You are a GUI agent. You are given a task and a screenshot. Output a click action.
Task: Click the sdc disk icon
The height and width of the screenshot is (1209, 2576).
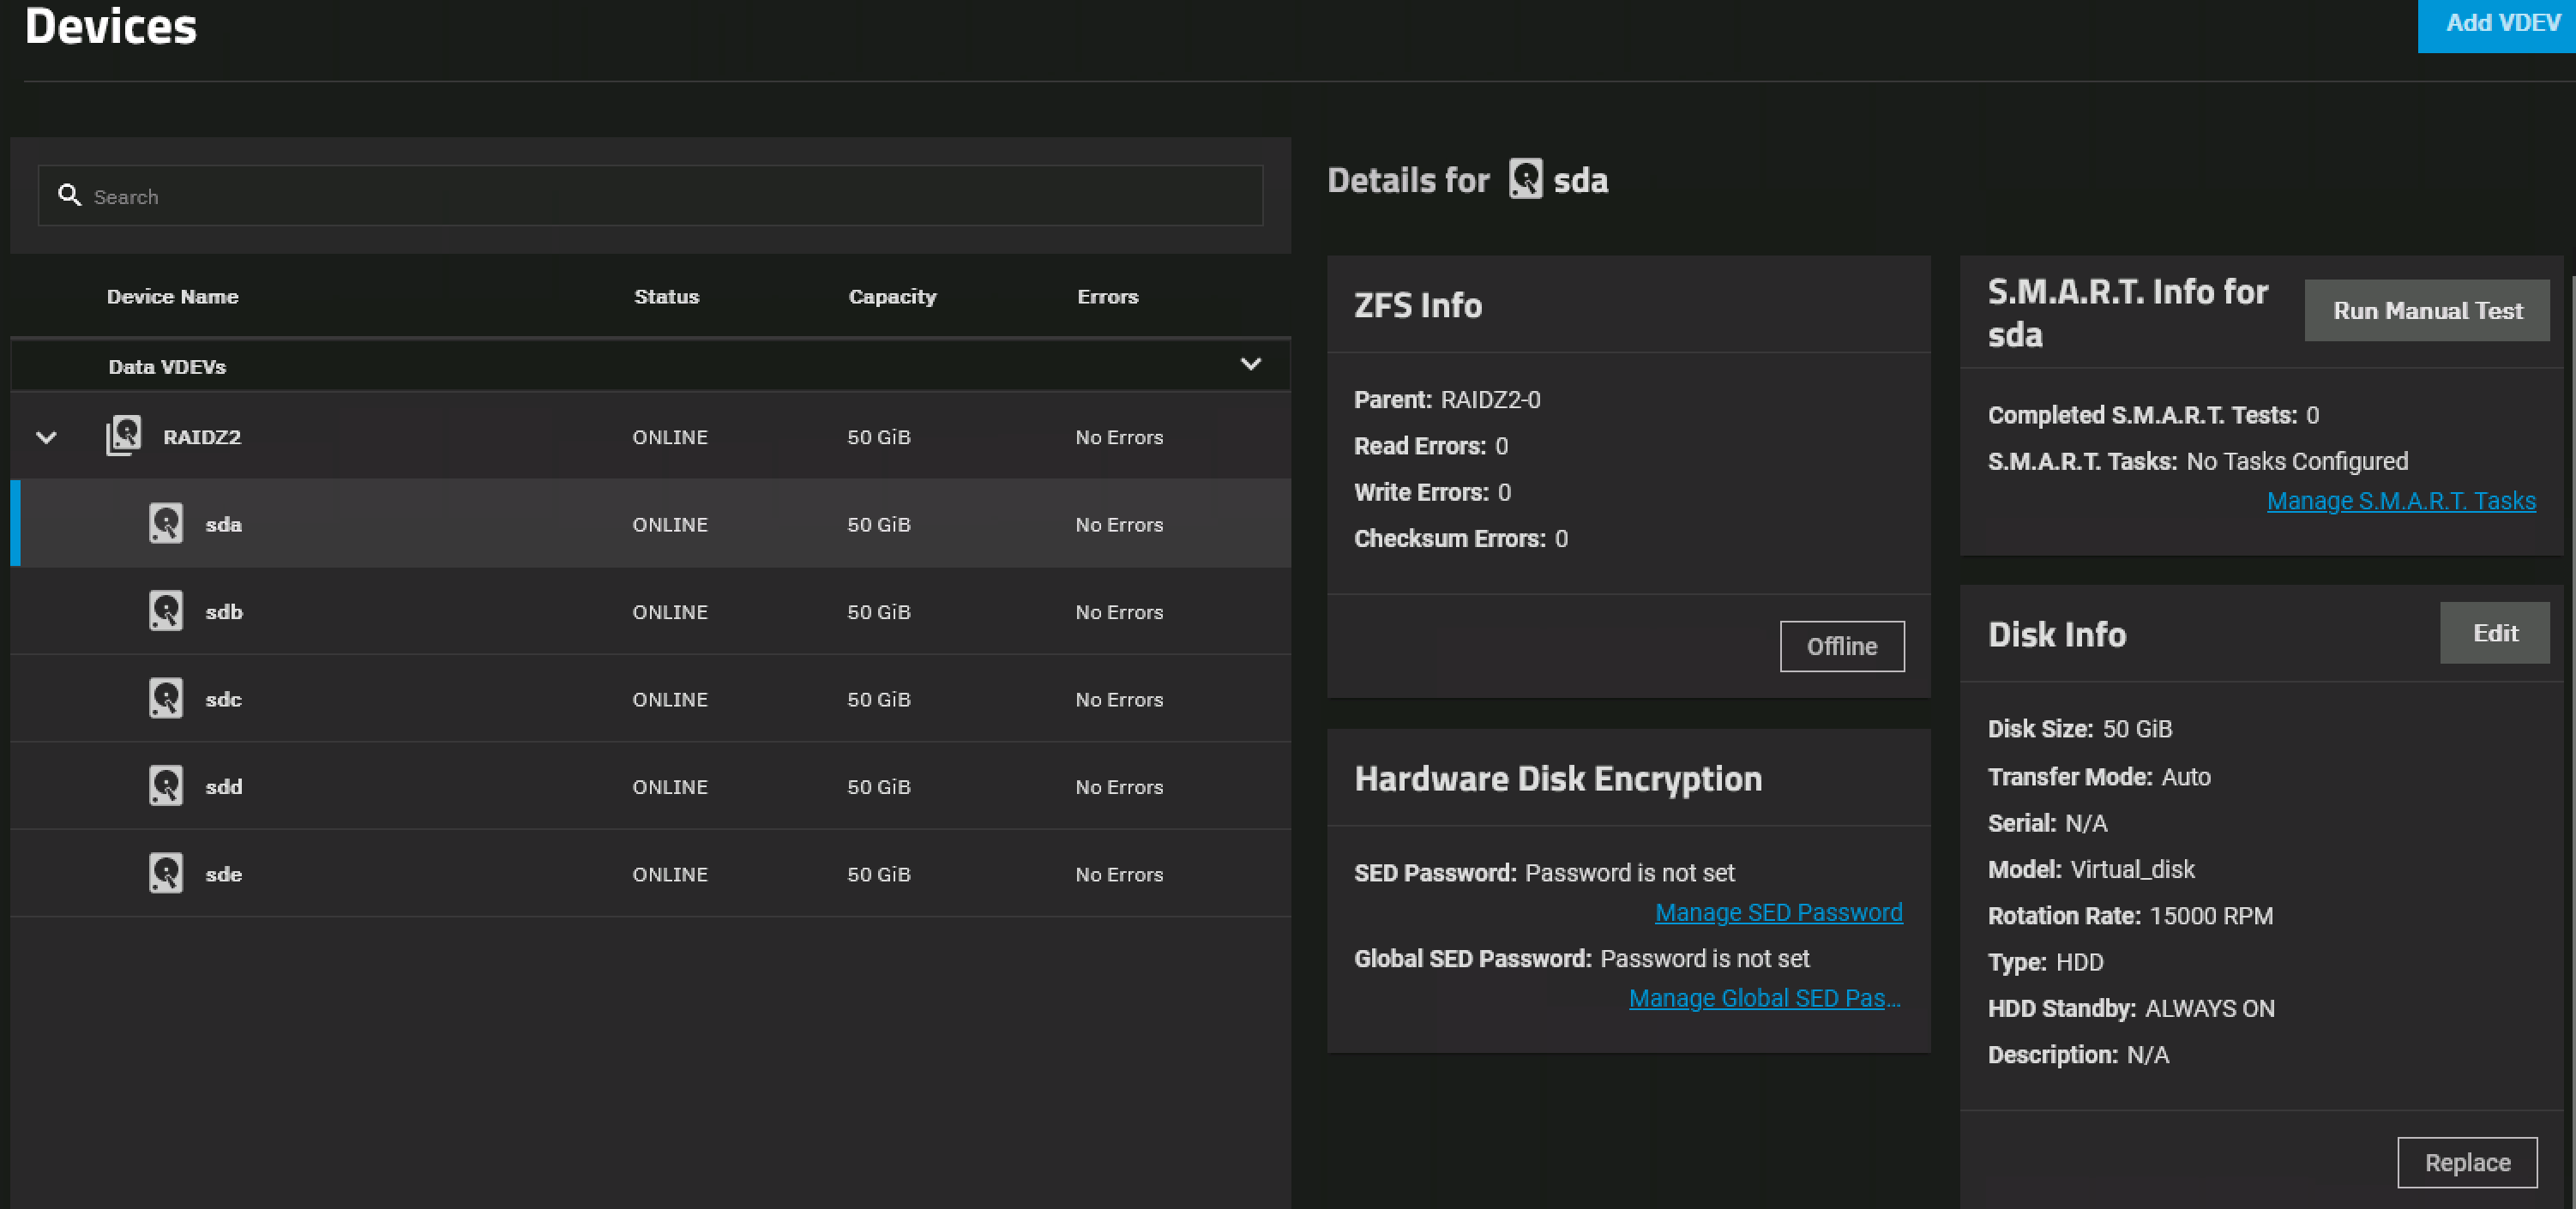[x=166, y=698]
